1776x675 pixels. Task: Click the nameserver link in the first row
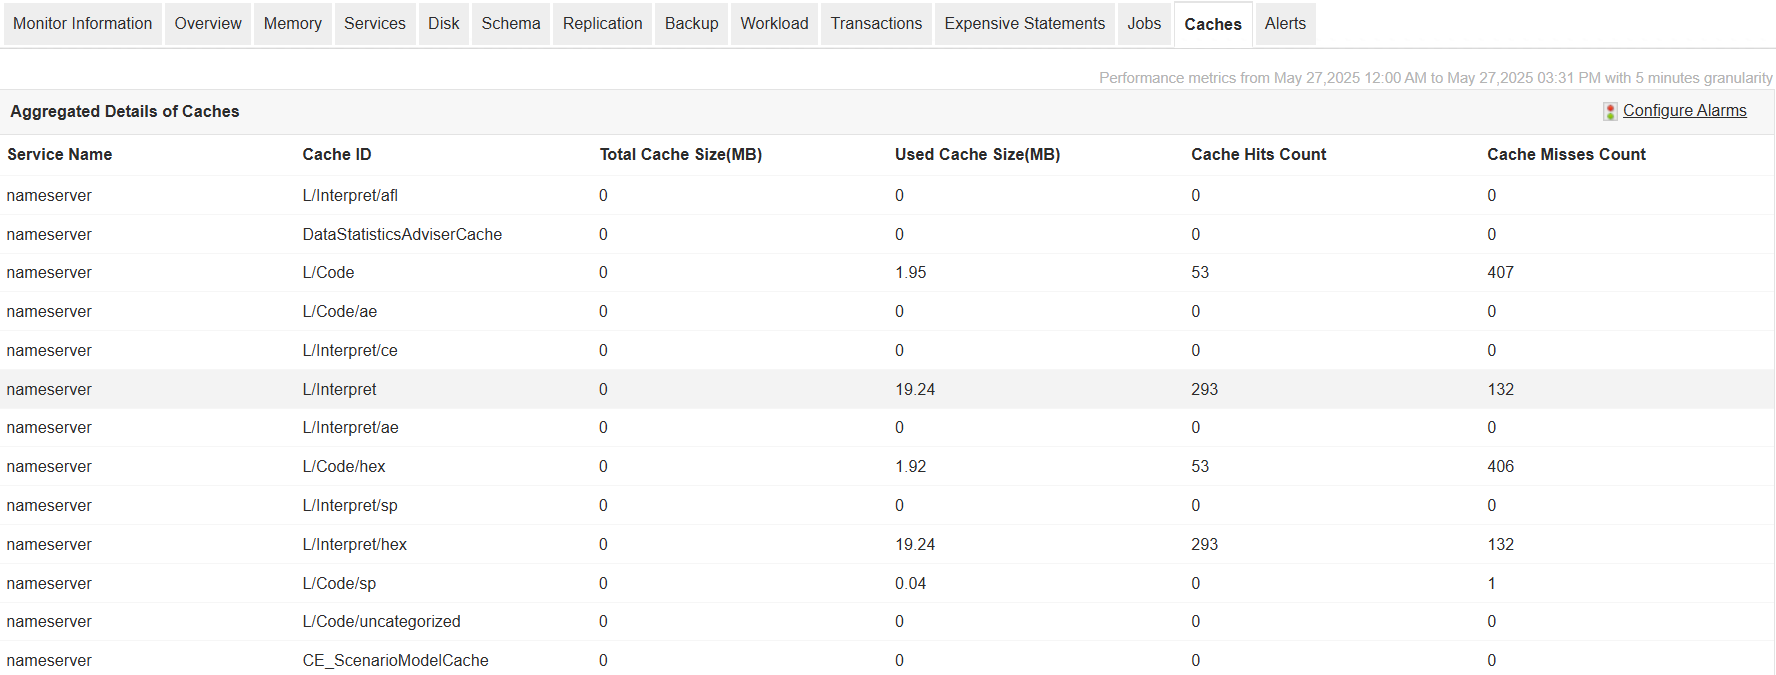[49, 195]
